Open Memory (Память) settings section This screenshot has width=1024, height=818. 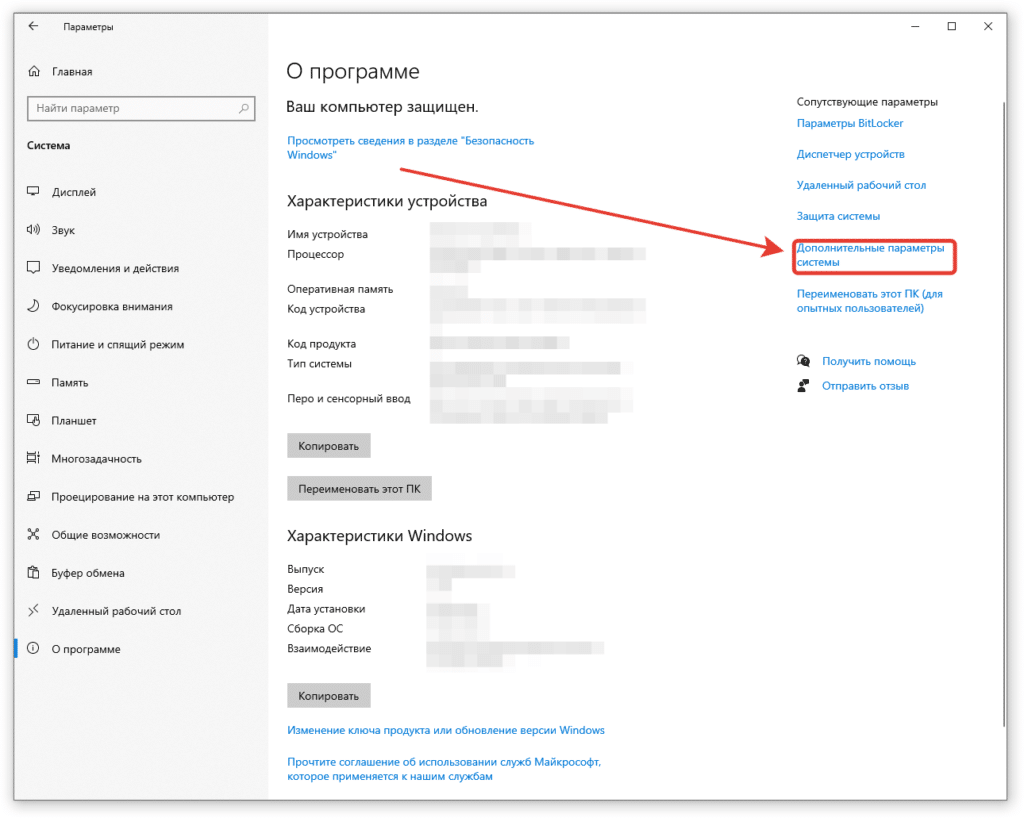point(70,383)
